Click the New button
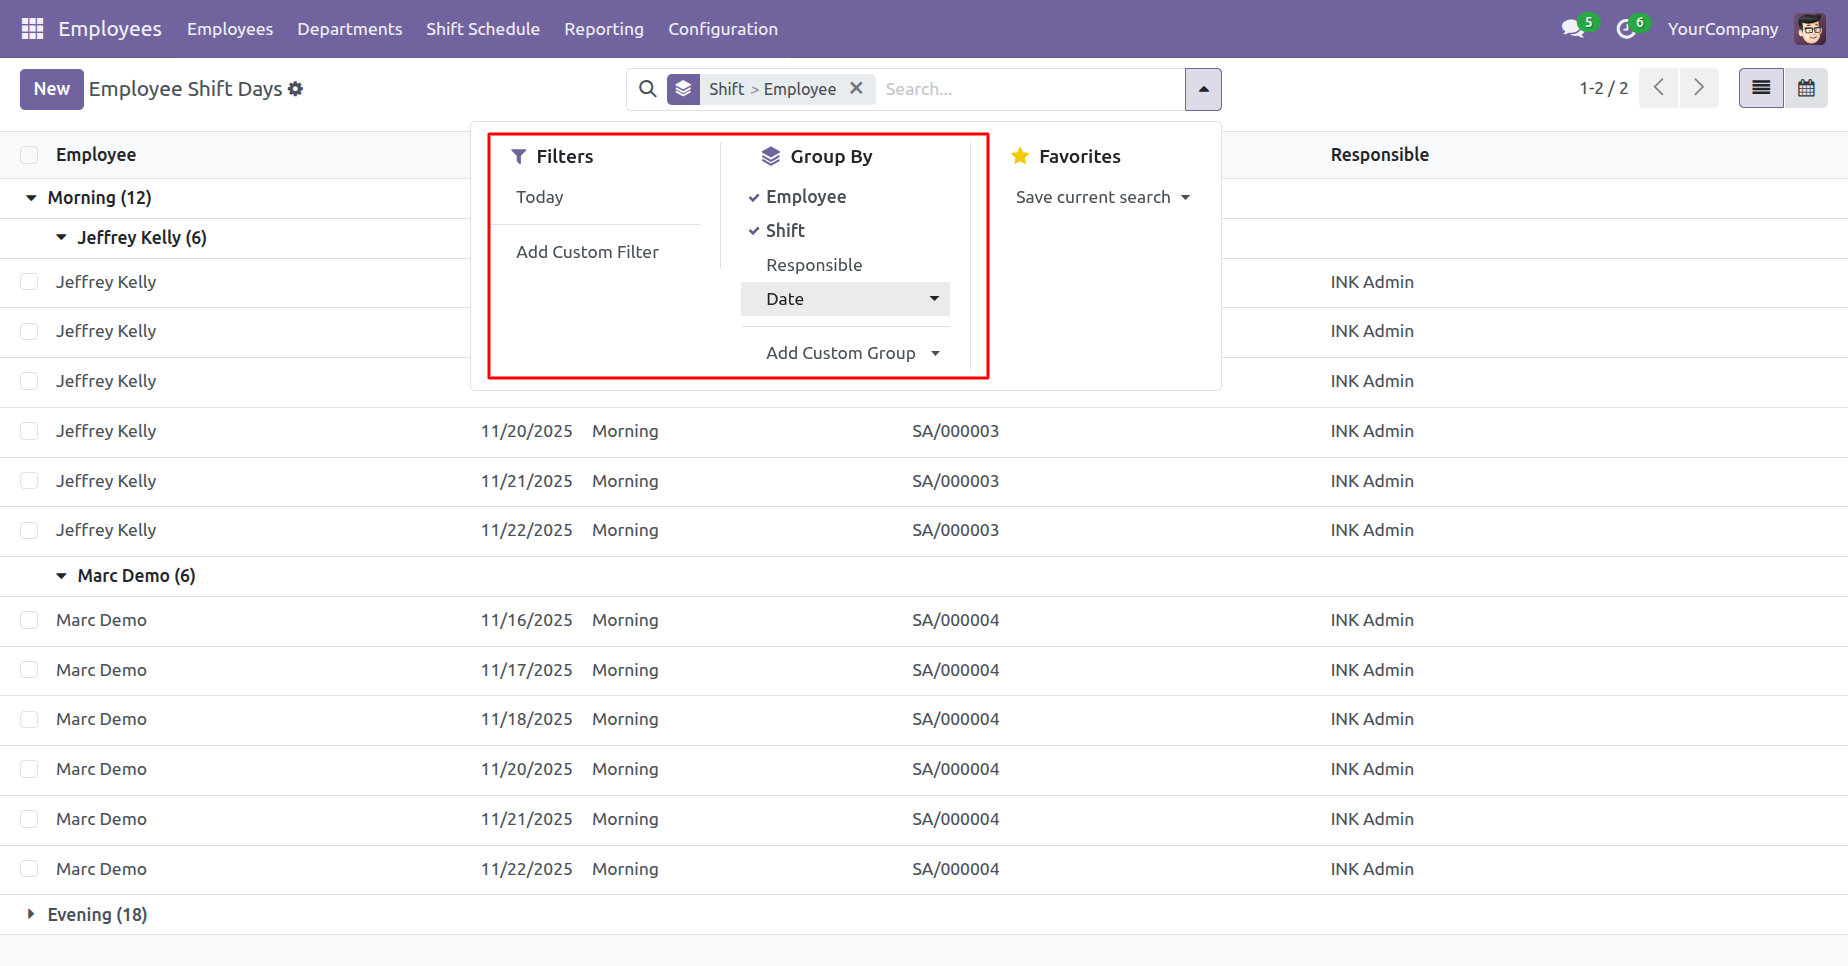1848x966 pixels. (x=52, y=89)
